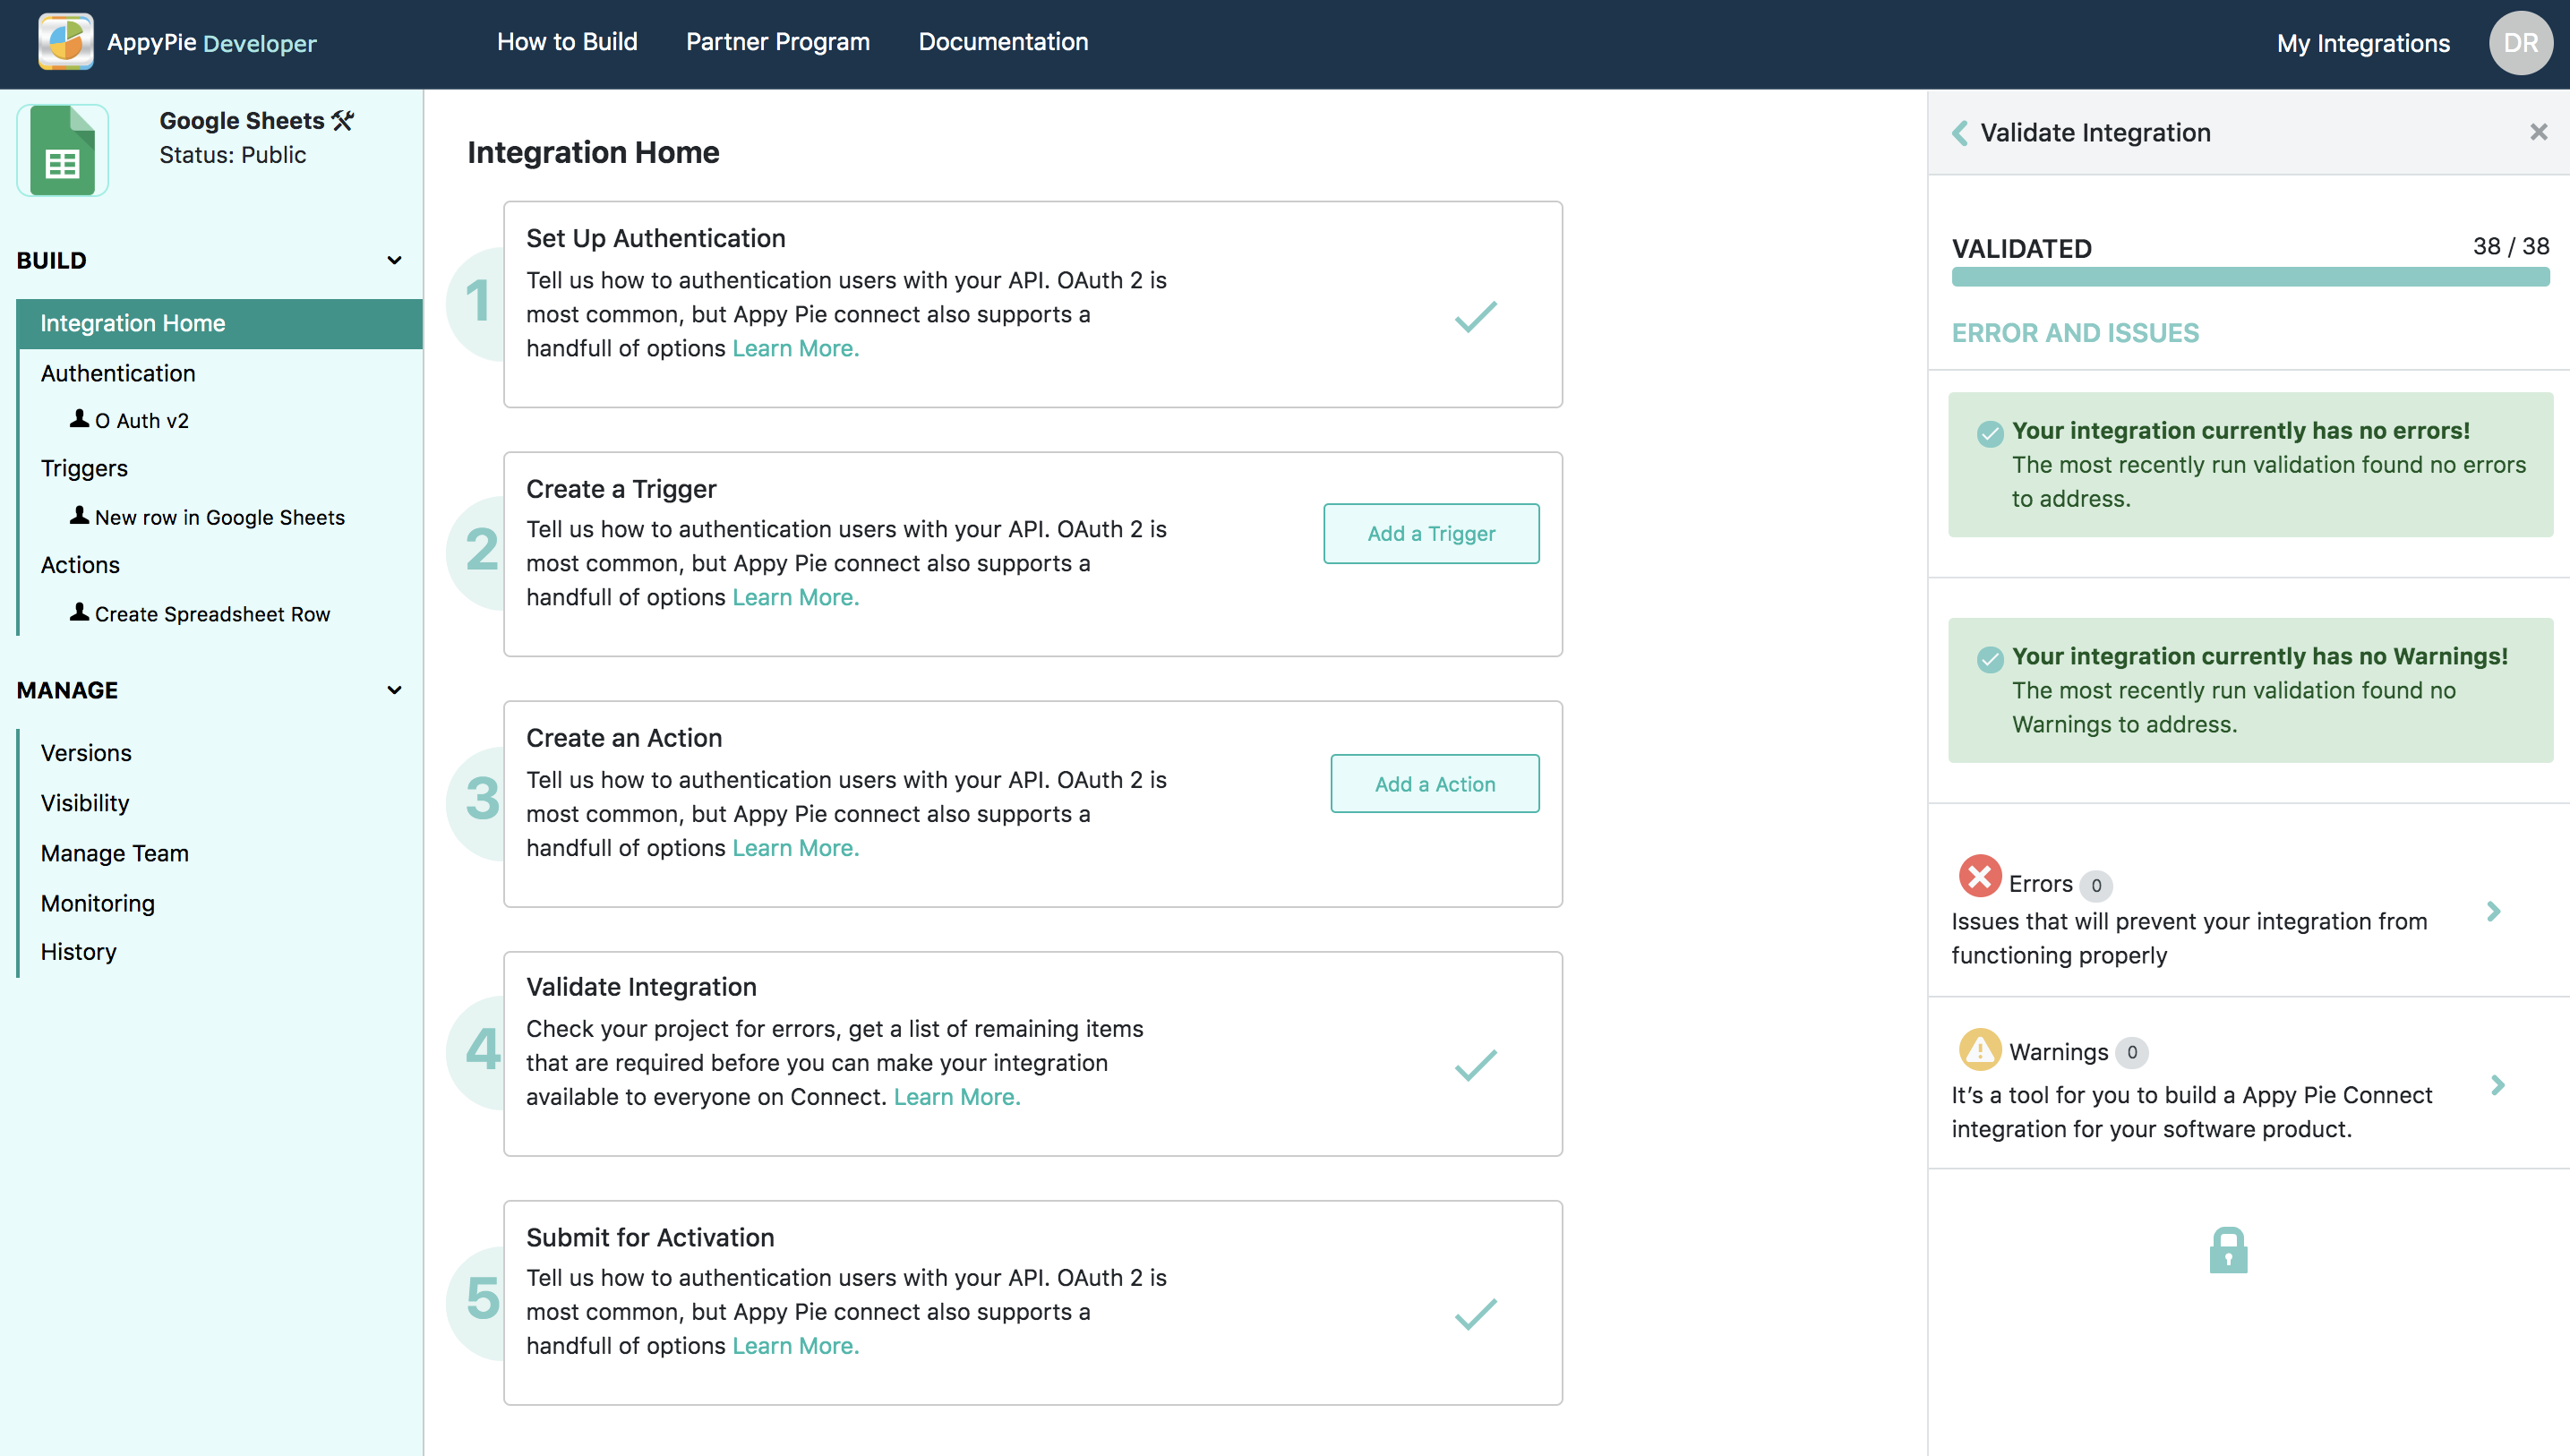Click the tools icon beside Google Sheets
The width and height of the screenshot is (2570, 1456).
click(x=343, y=121)
